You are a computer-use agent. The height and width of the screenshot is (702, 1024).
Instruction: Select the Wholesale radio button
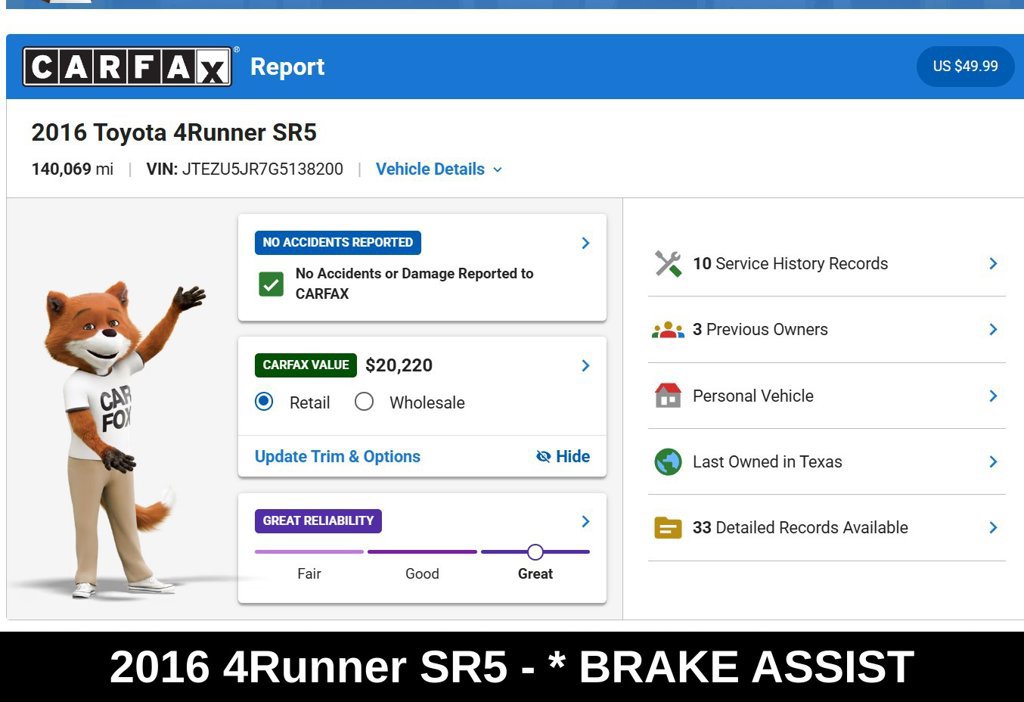(364, 401)
